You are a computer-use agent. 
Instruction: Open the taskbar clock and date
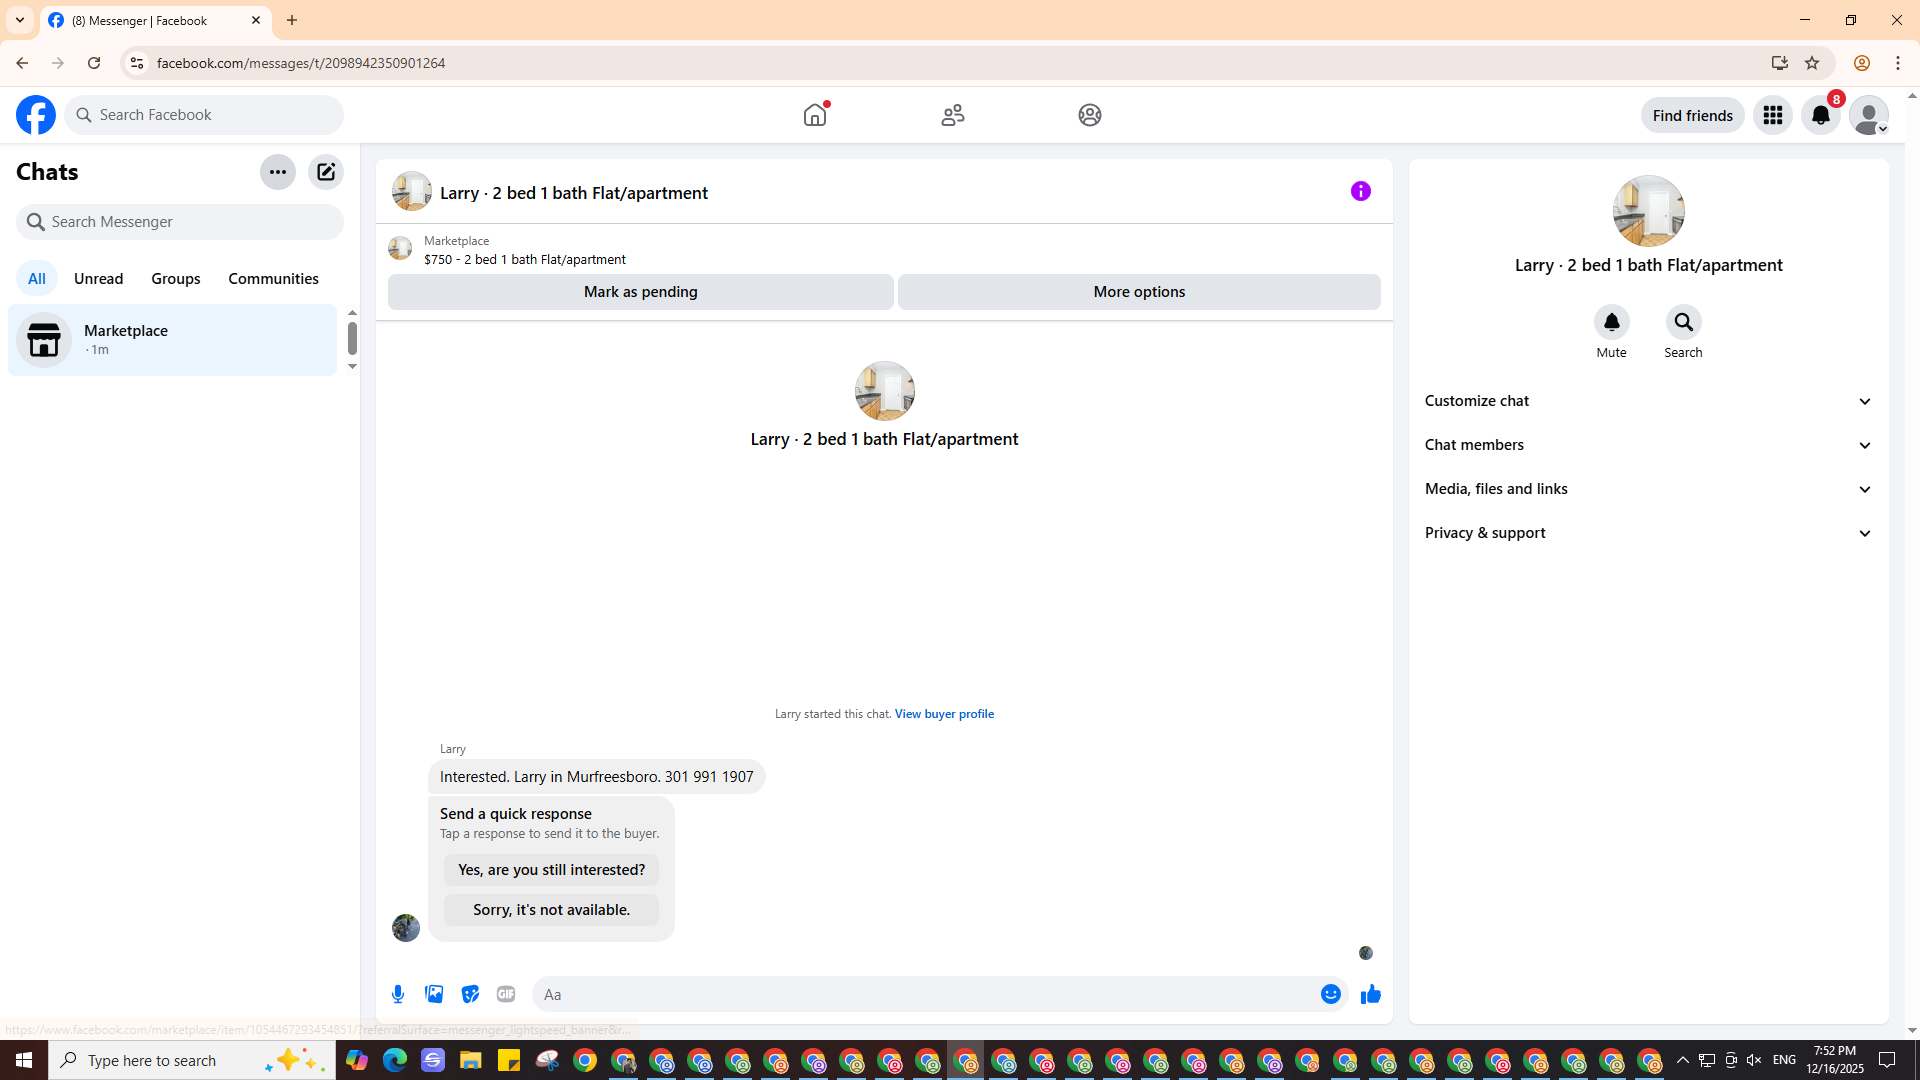pyautogui.click(x=1835, y=1060)
